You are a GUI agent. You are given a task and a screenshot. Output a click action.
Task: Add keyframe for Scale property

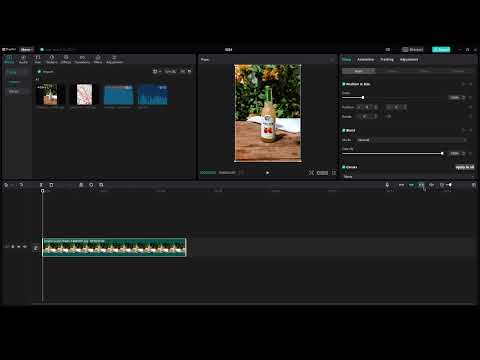pyautogui.click(x=470, y=98)
